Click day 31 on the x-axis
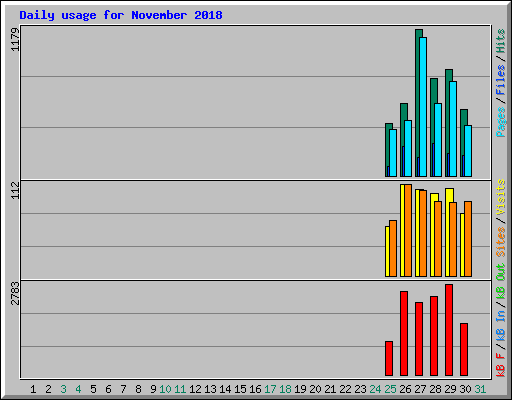 pyautogui.click(x=480, y=389)
